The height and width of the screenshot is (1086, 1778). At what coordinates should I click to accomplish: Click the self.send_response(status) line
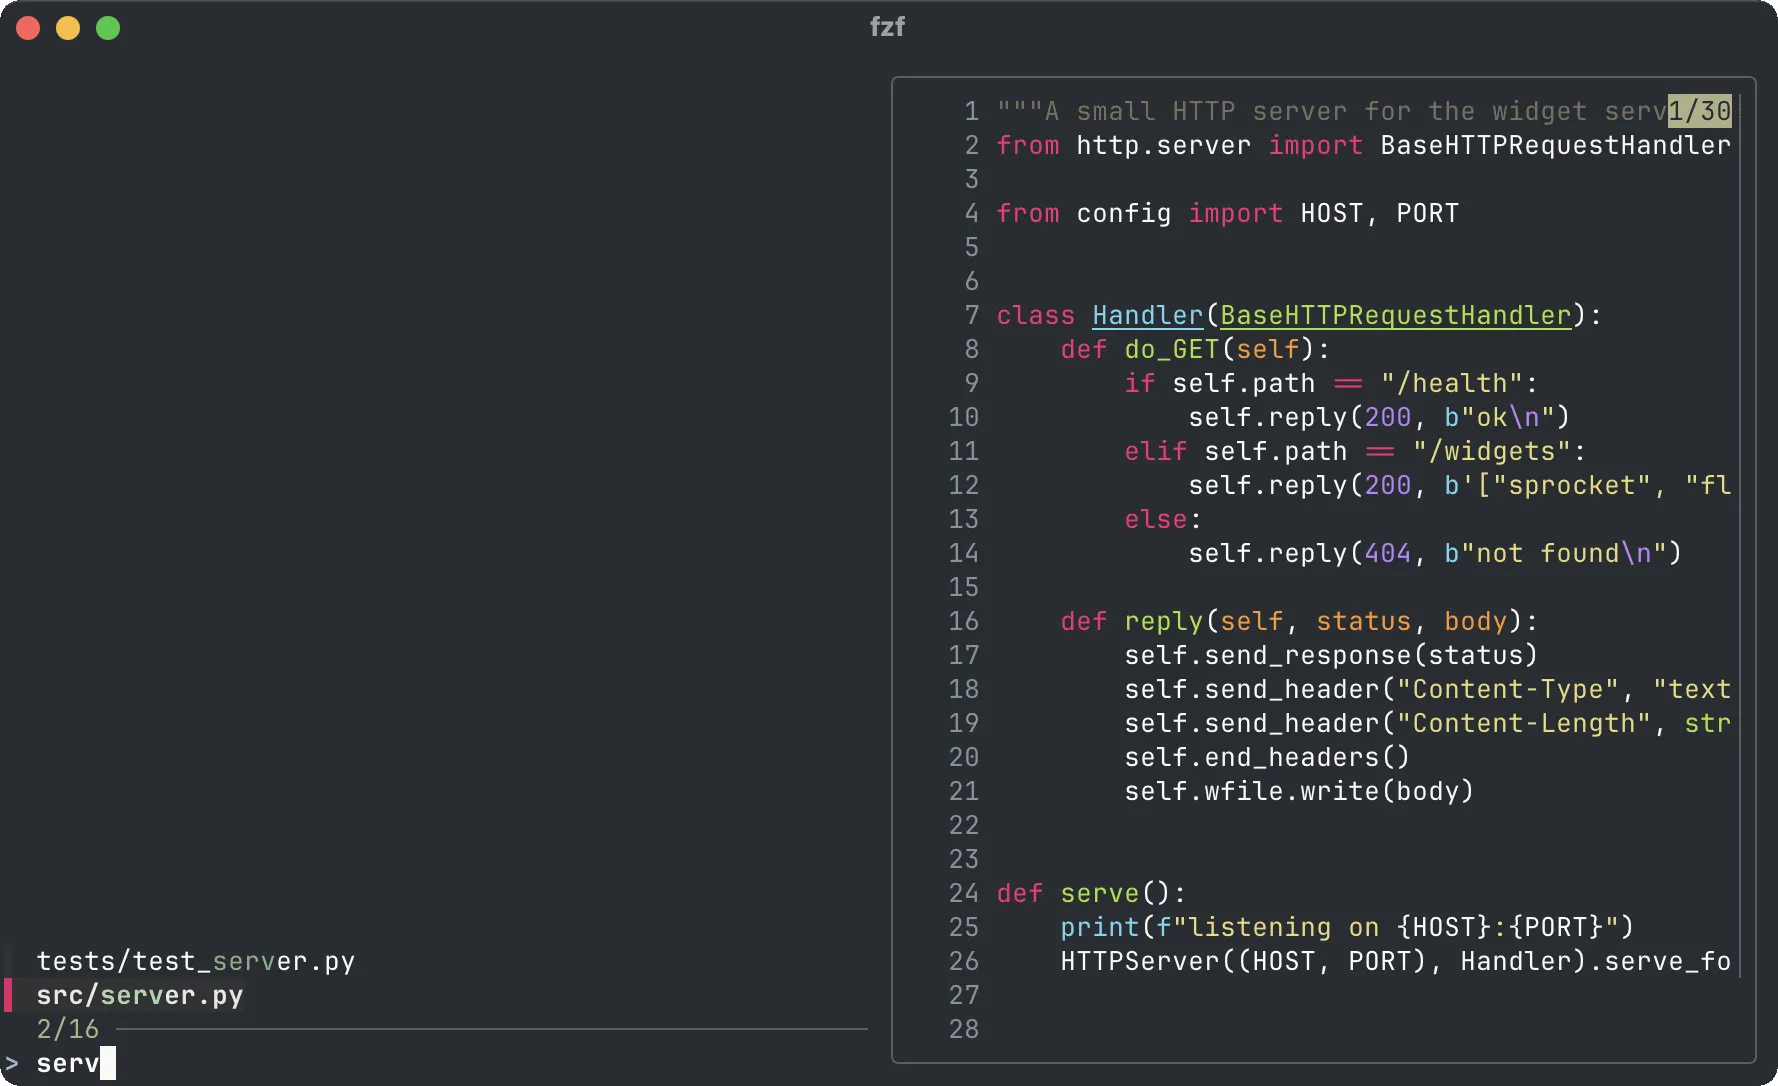click(x=1331, y=655)
